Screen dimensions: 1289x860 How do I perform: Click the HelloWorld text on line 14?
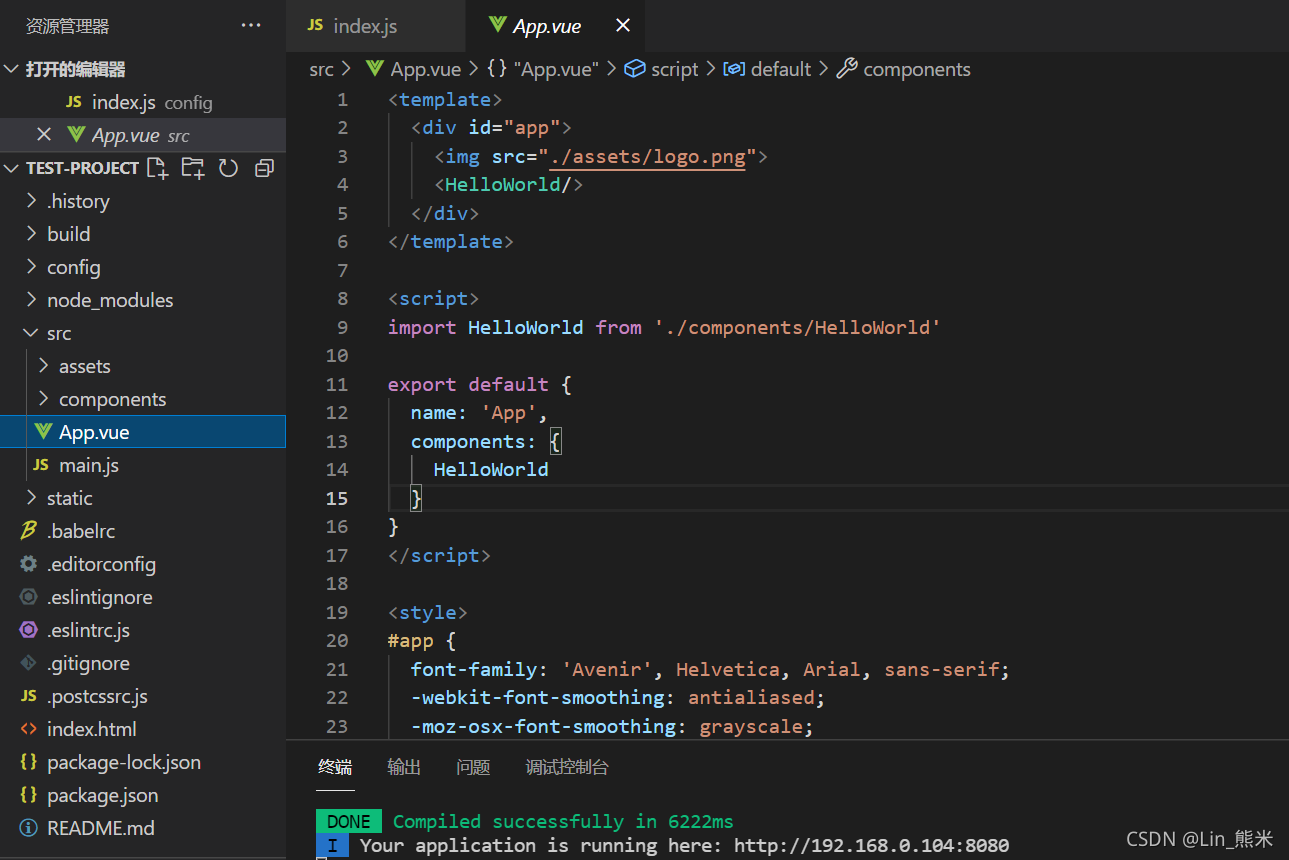(490, 469)
